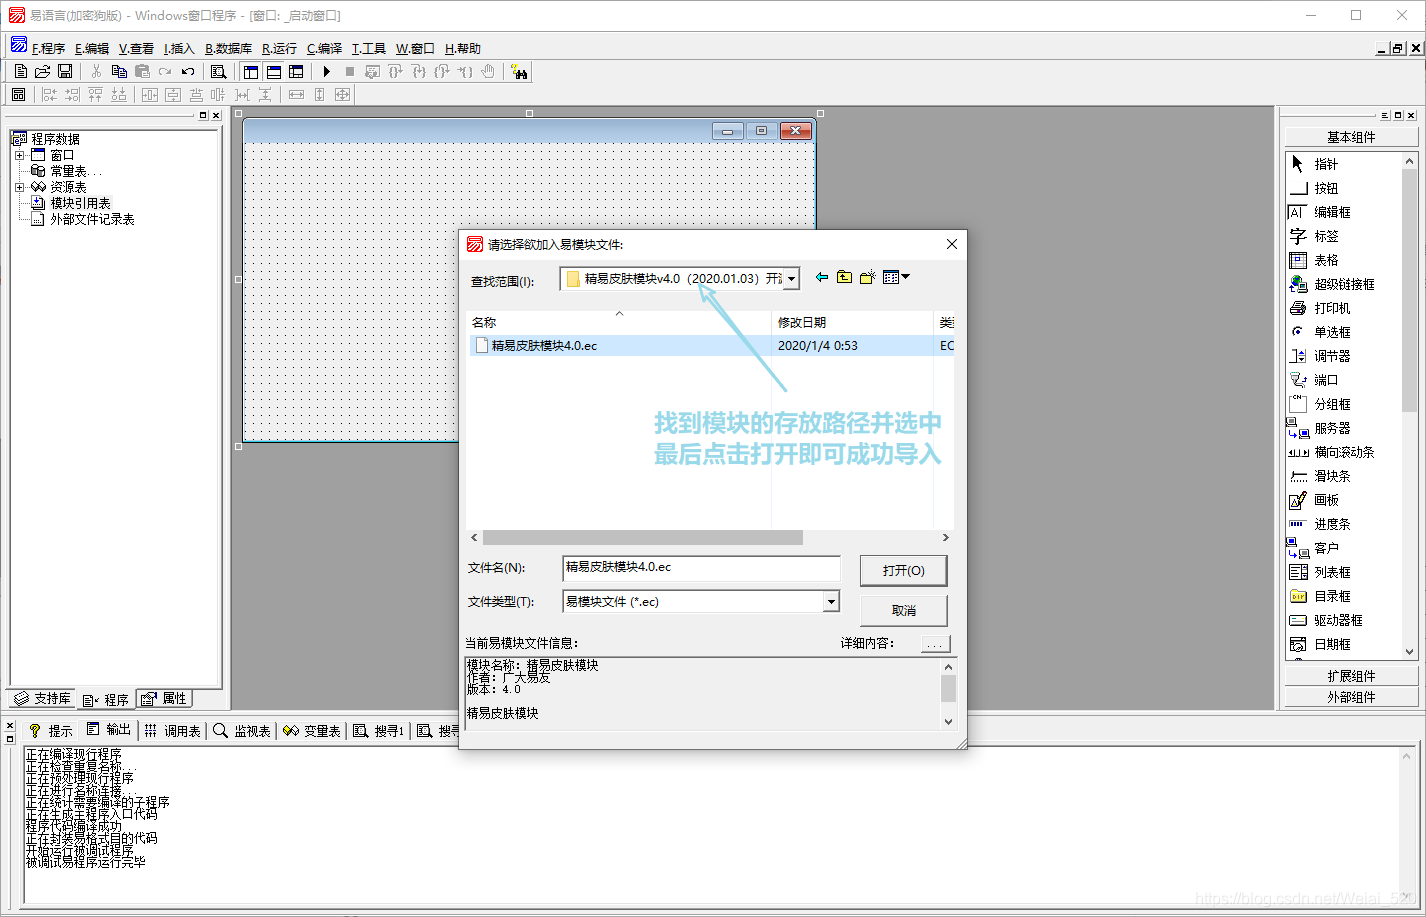Sort files by 名称 column header
Viewport: 1426px width, 917px height.
pyautogui.click(x=619, y=322)
